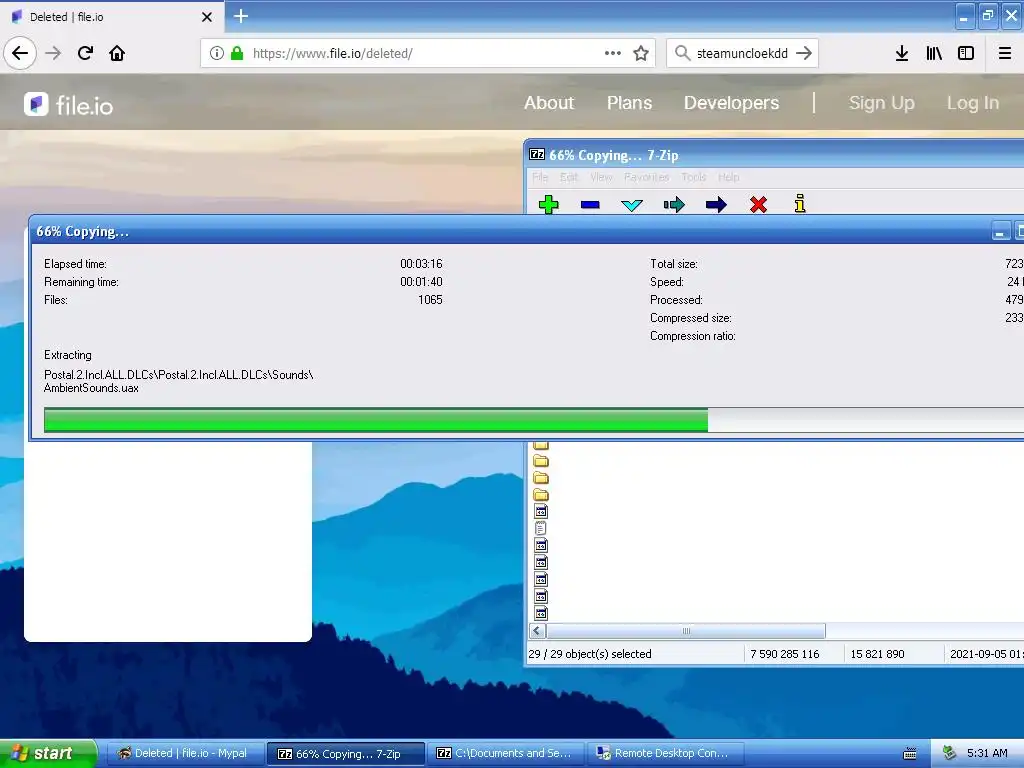Open the browser Library icon
This screenshot has width=1024, height=768.
[x=934, y=53]
